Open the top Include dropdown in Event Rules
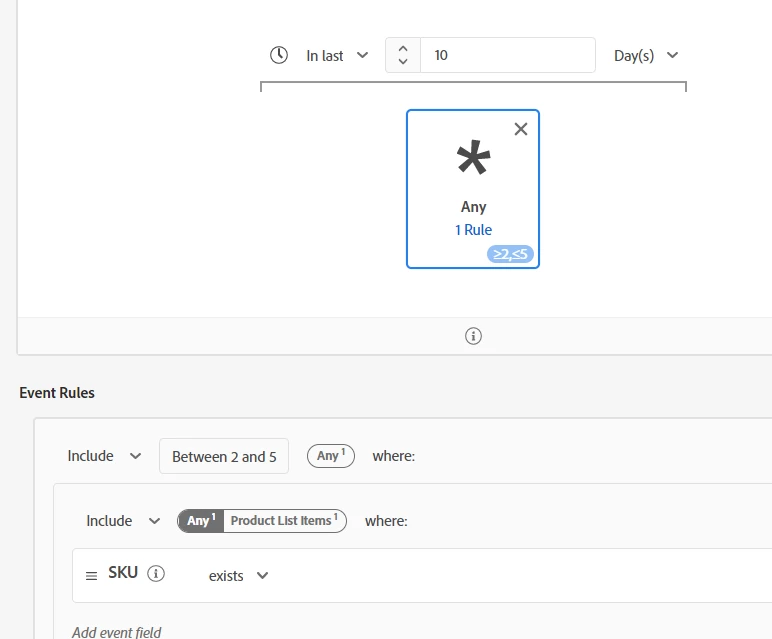 (104, 456)
